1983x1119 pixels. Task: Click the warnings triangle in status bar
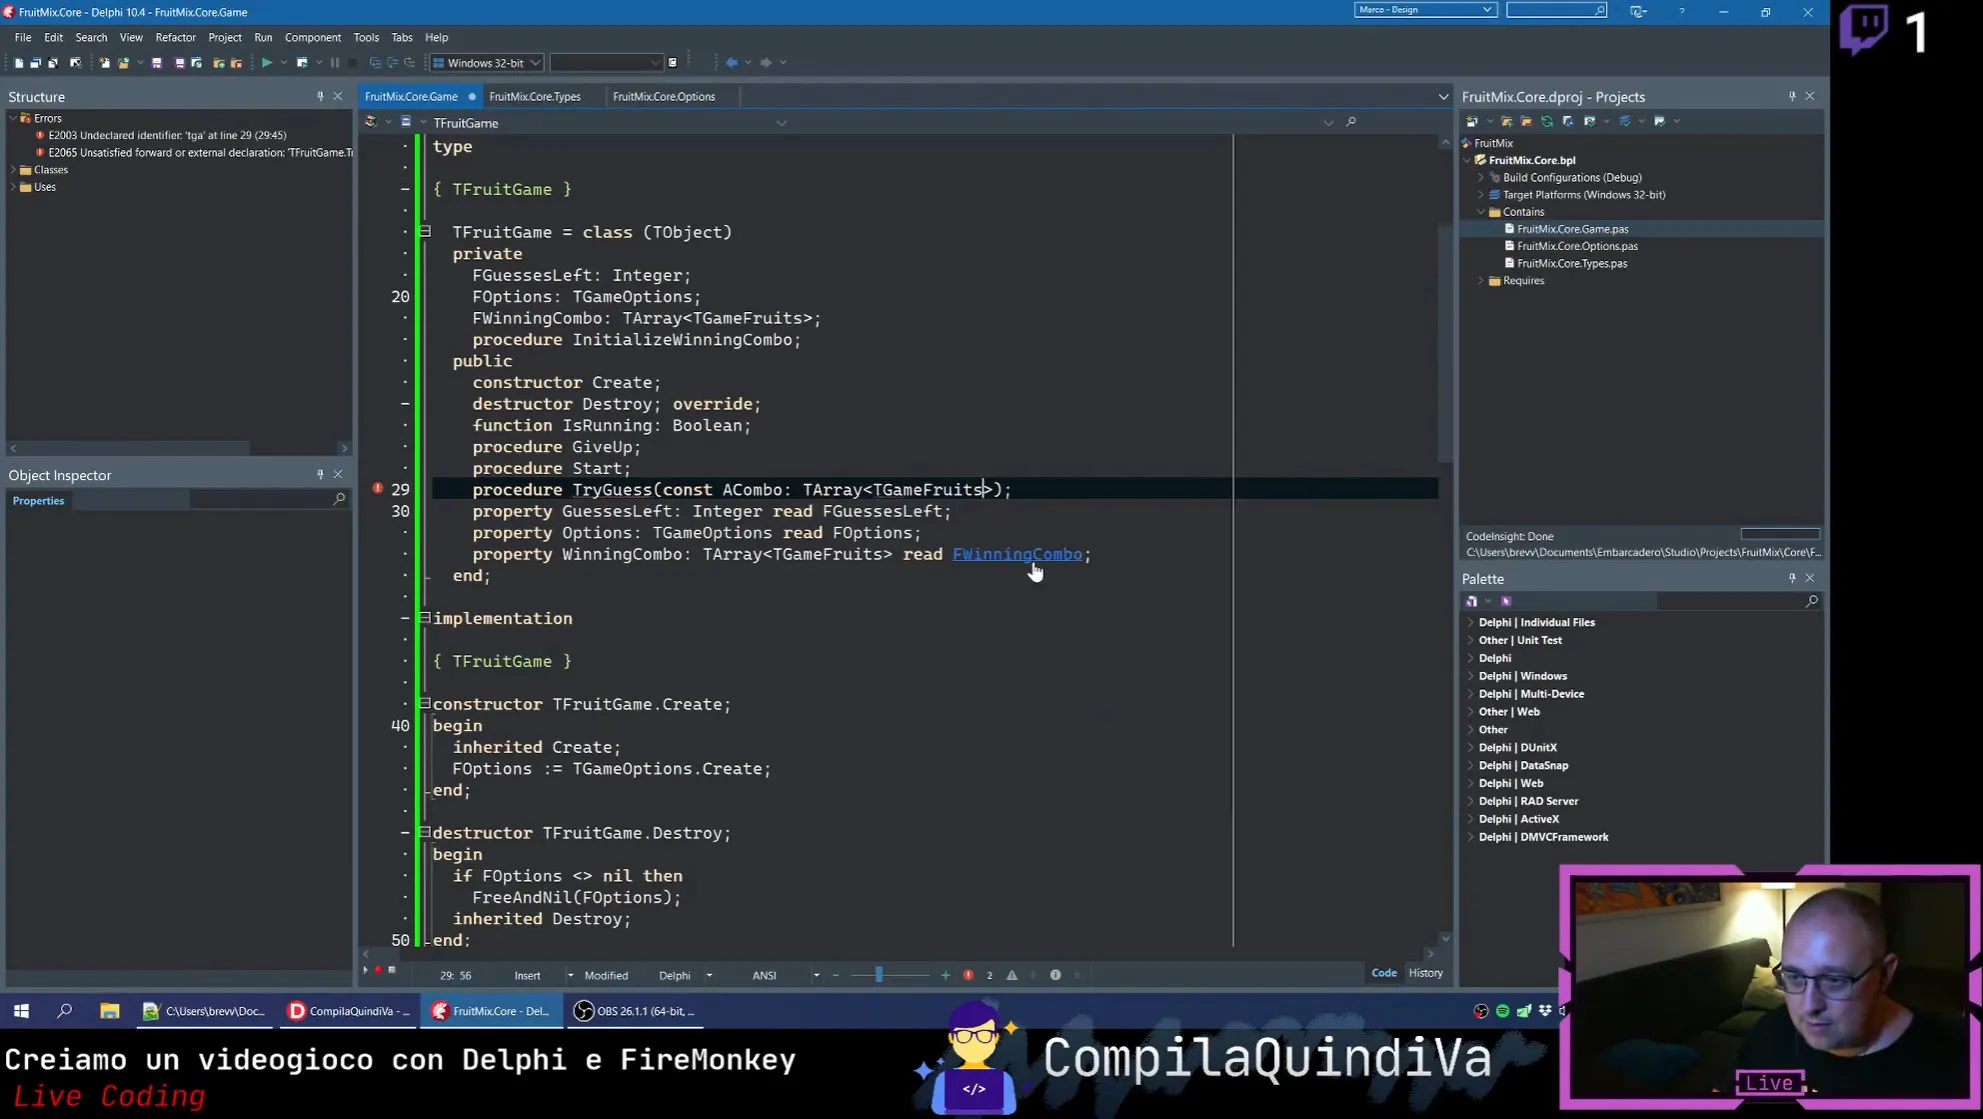[x=1012, y=975]
